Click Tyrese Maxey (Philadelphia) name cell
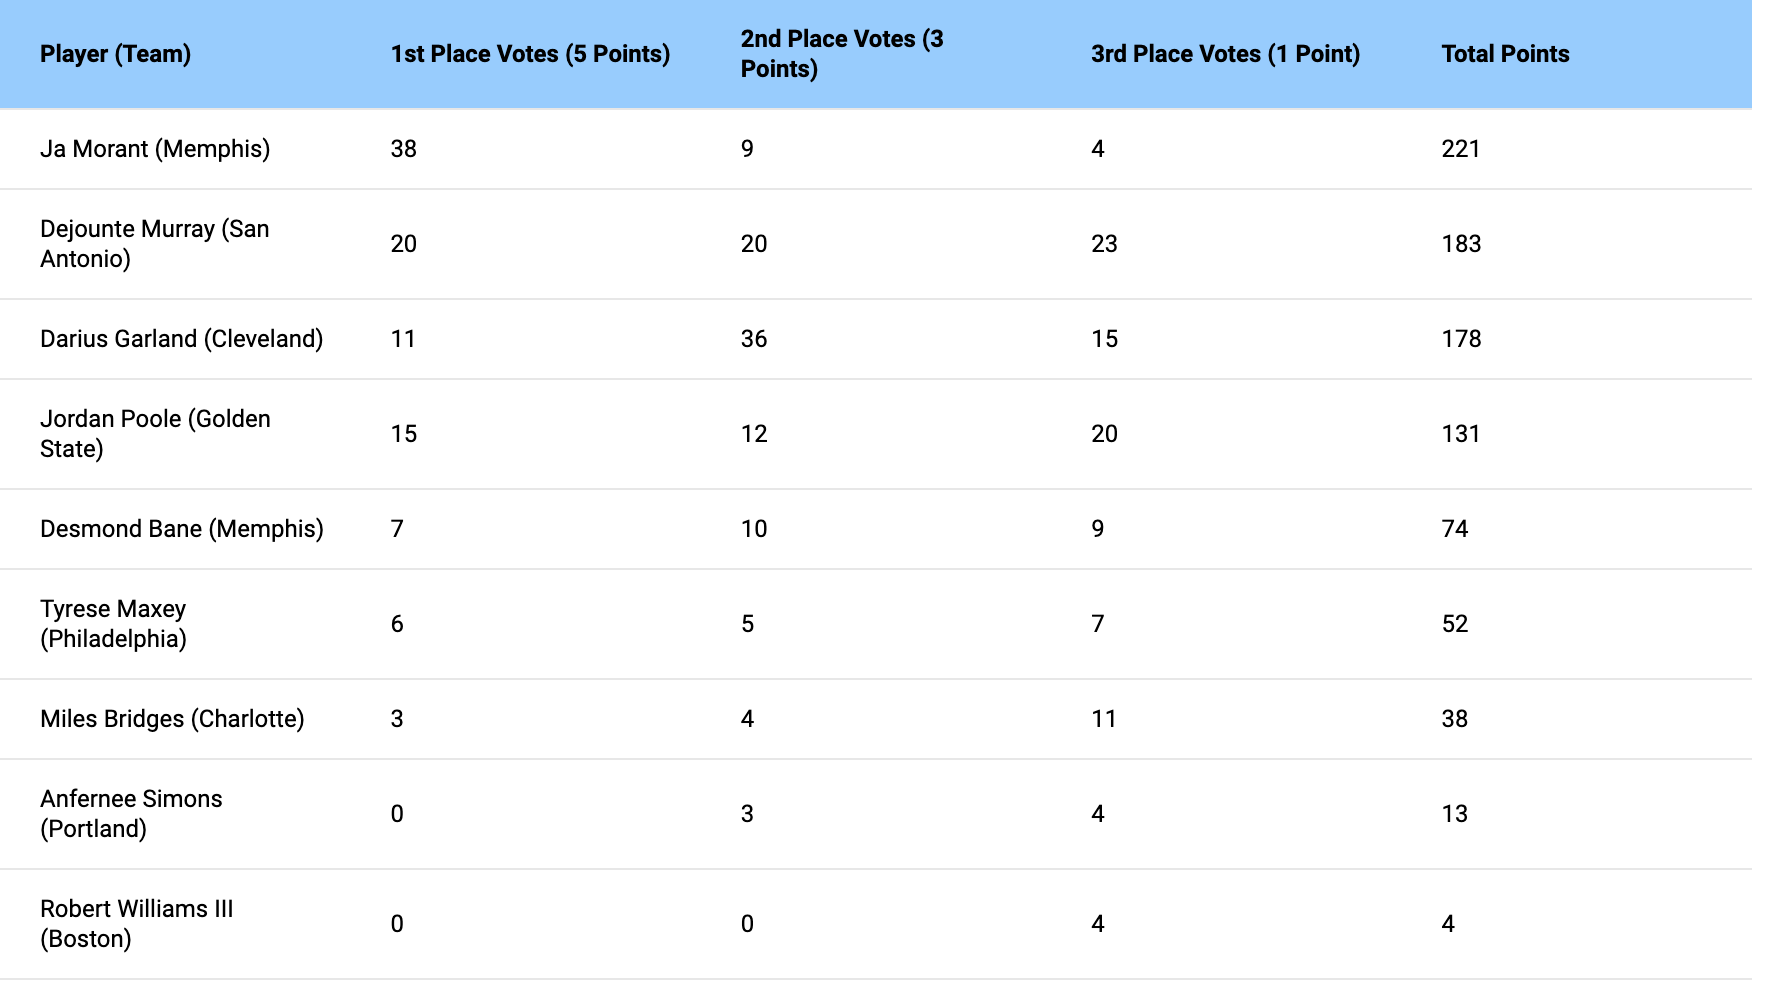Viewport: 1766px width, 982px height. click(113, 624)
